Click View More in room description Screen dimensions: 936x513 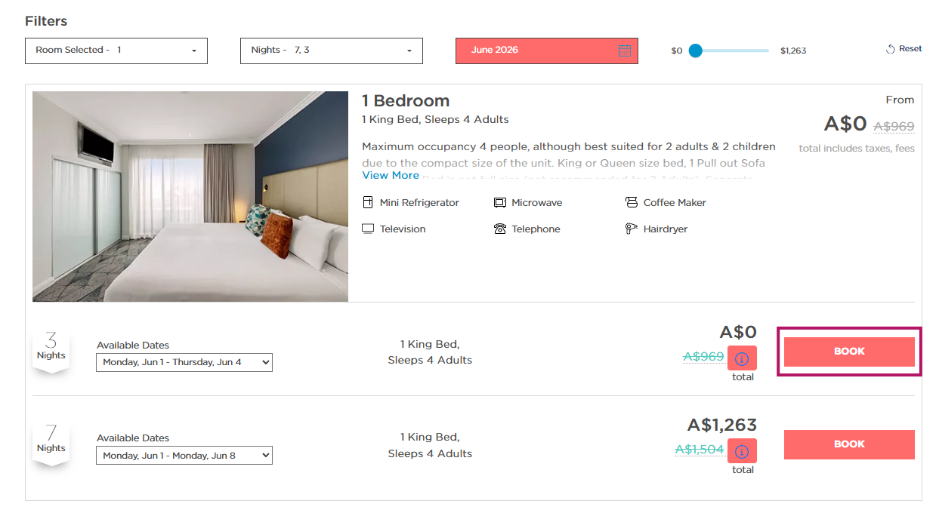click(x=390, y=176)
